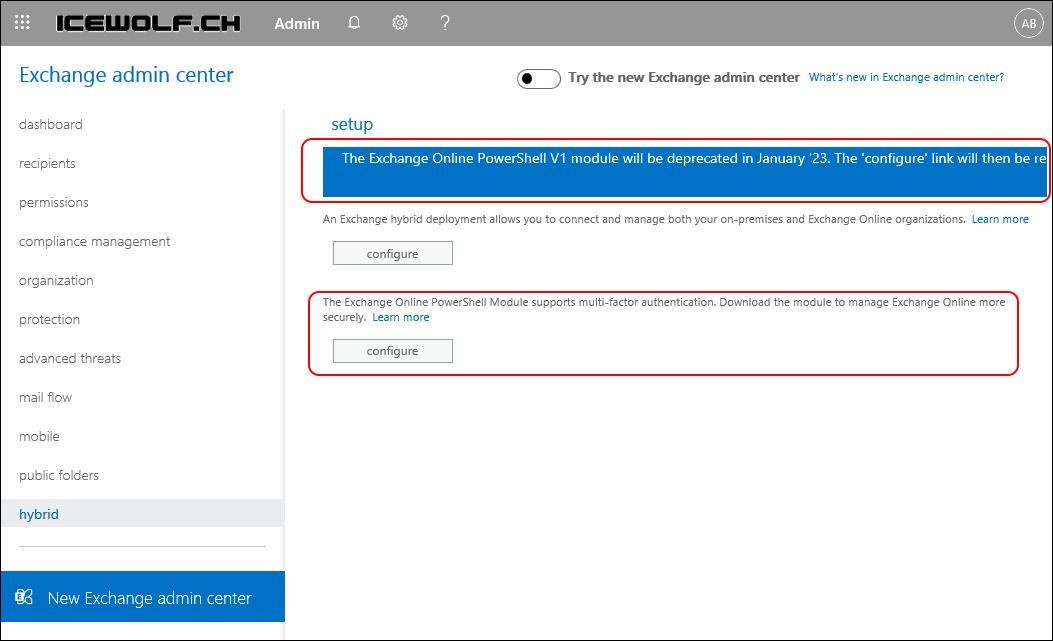The height and width of the screenshot is (641, 1053).
Task: Click the PowerShell V1 deprecation banner
Action: tap(684, 172)
